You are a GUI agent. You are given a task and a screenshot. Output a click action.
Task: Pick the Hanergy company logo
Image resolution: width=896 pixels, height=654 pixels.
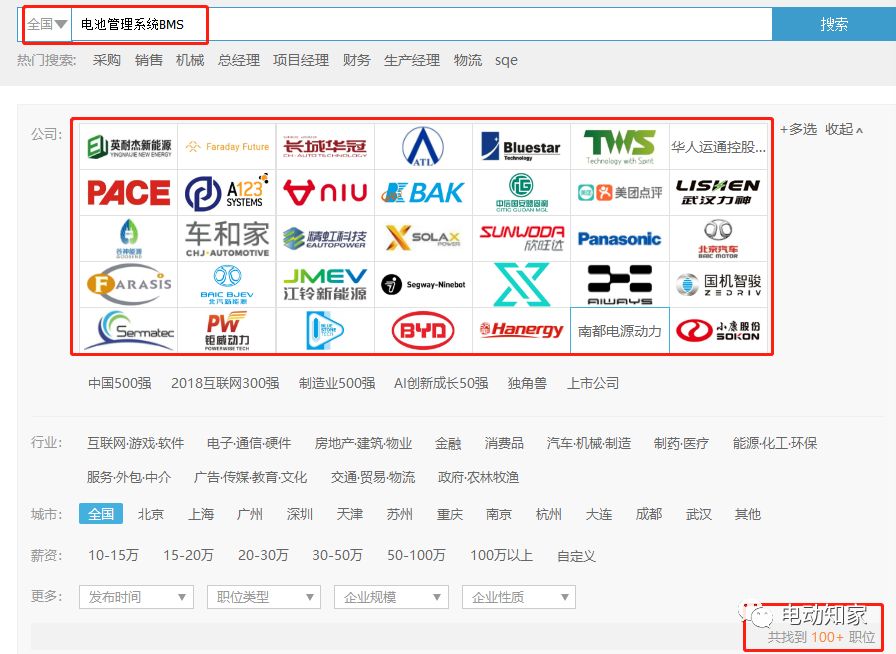point(521,330)
